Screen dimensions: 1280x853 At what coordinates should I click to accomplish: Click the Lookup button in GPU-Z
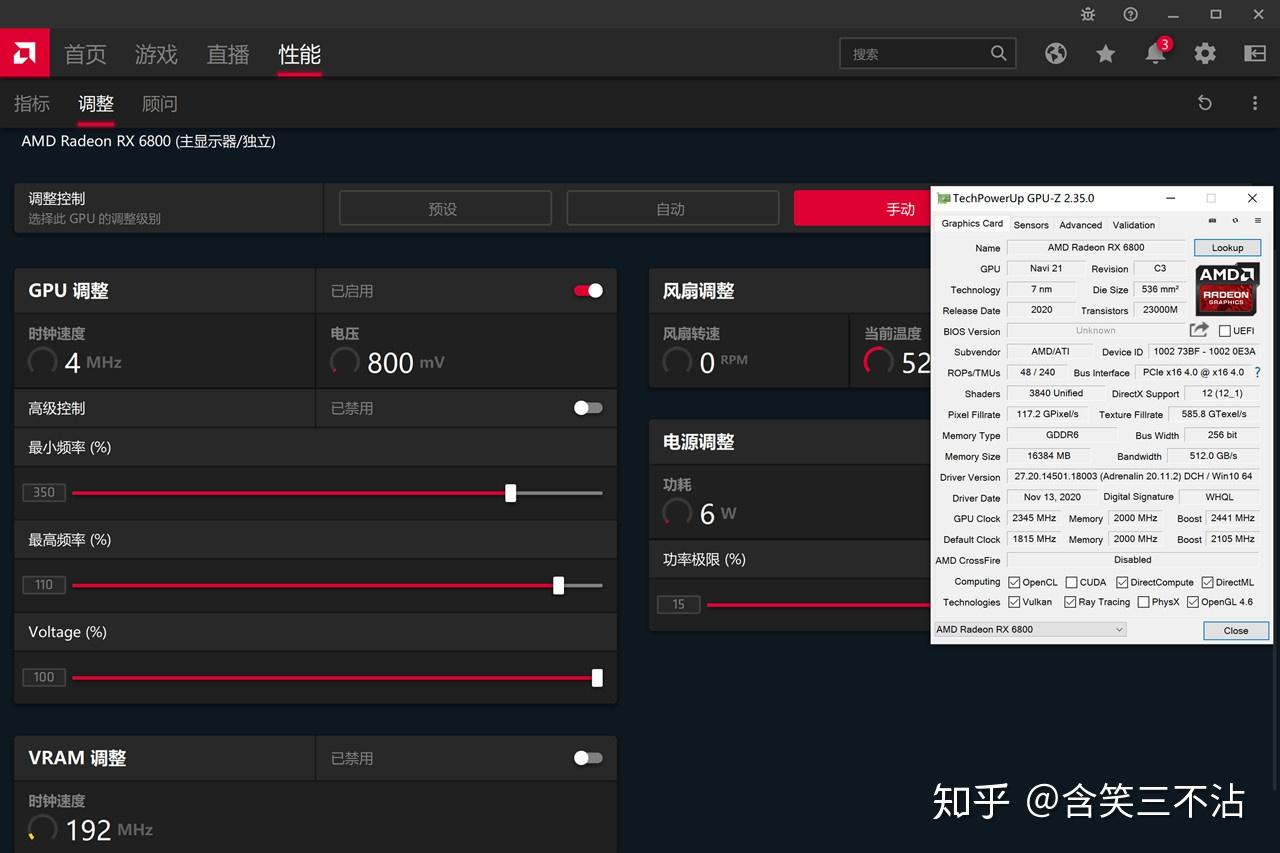coord(1227,247)
